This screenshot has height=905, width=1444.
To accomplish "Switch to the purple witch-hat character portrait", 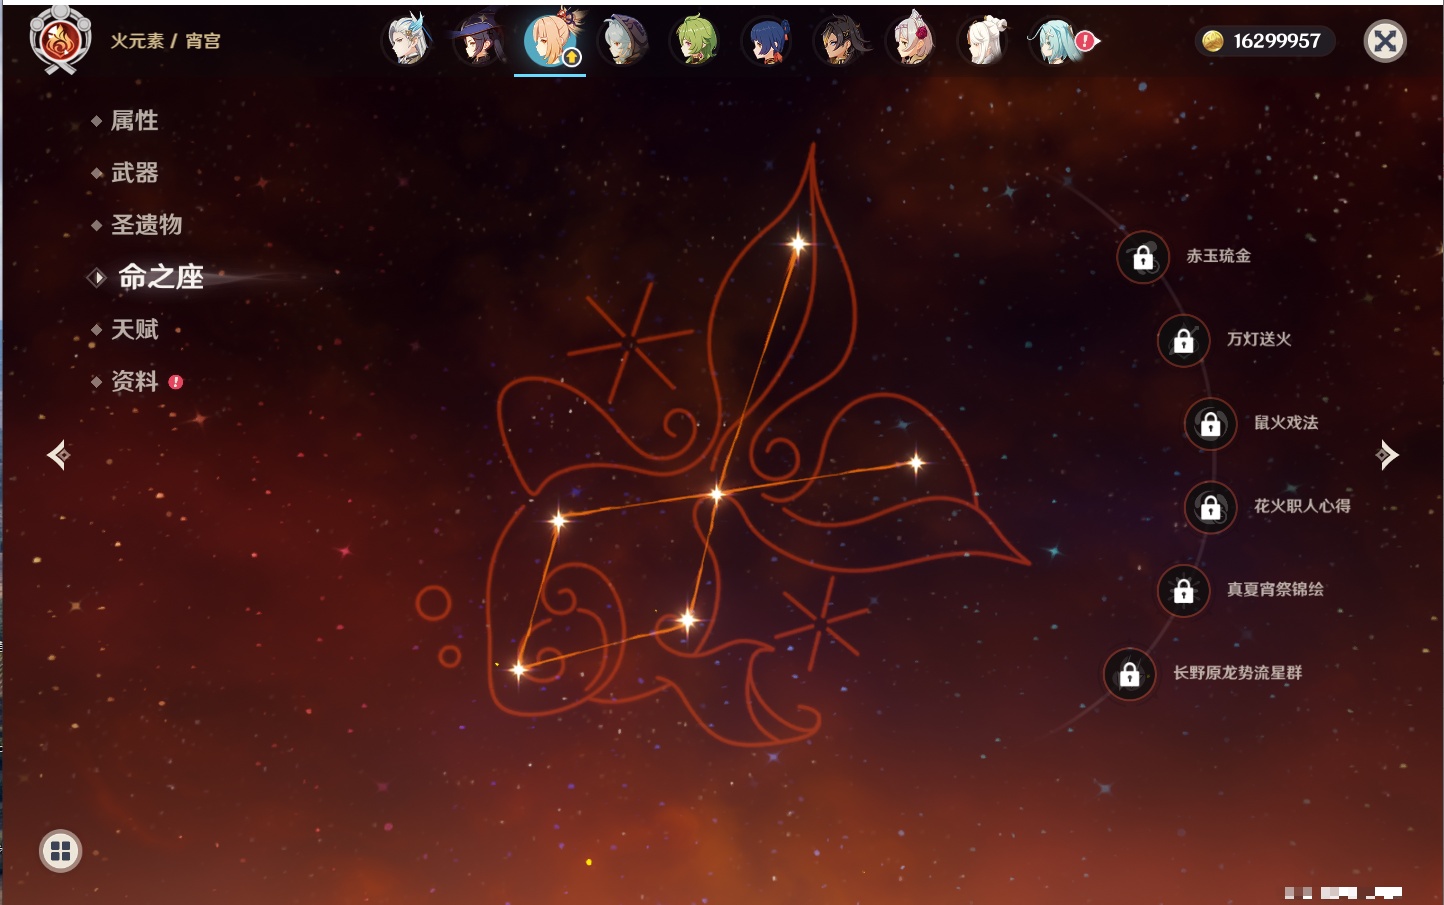I will tap(479, 41).
